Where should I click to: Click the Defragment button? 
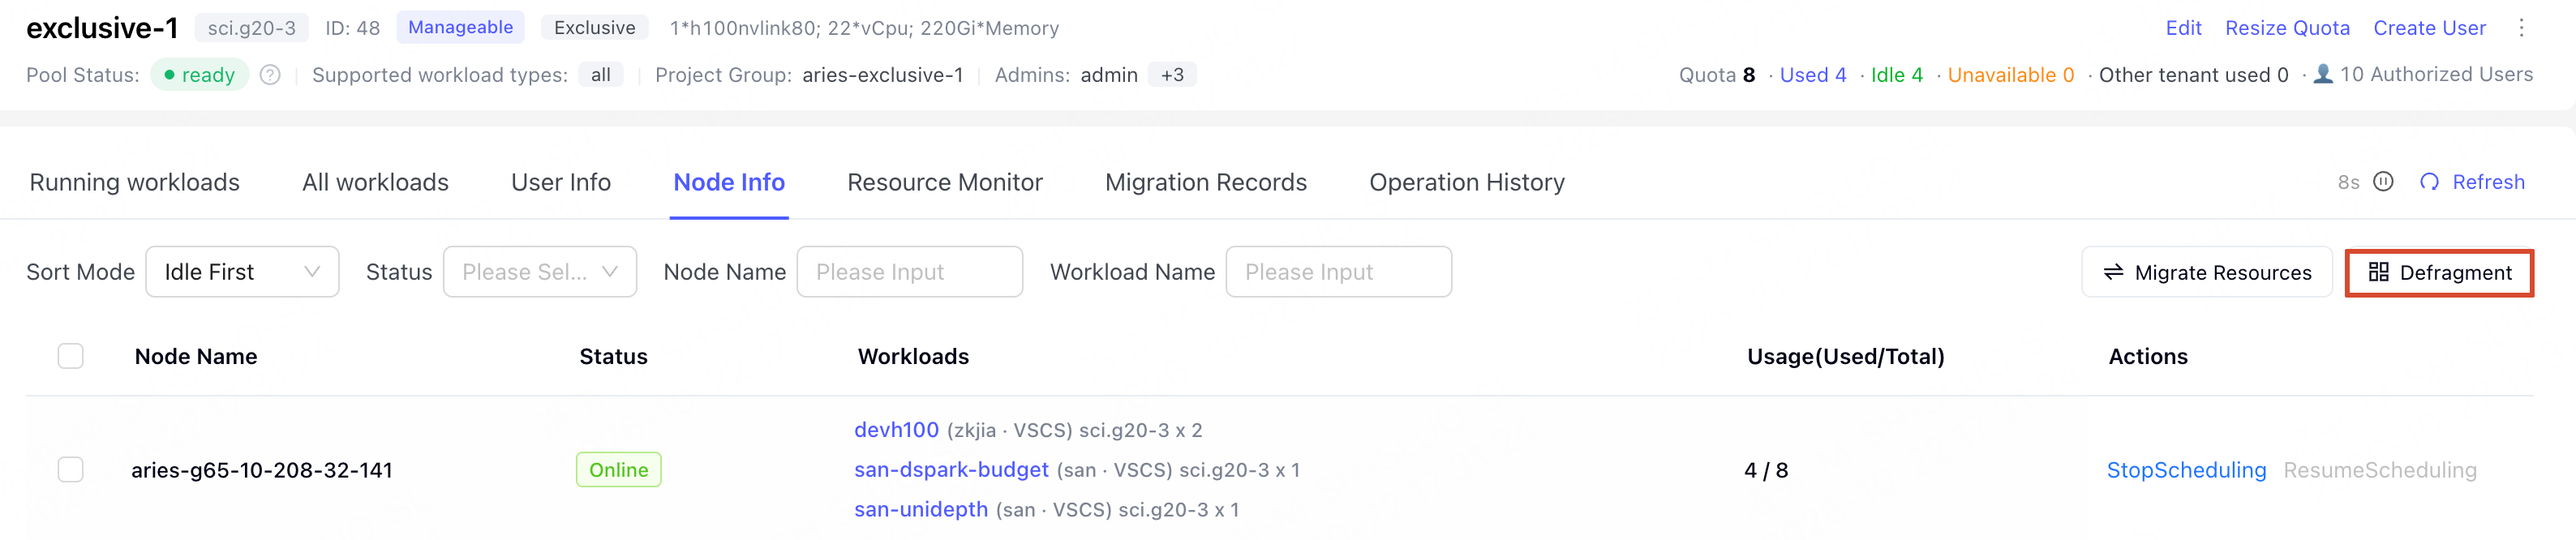point(2439,272)
